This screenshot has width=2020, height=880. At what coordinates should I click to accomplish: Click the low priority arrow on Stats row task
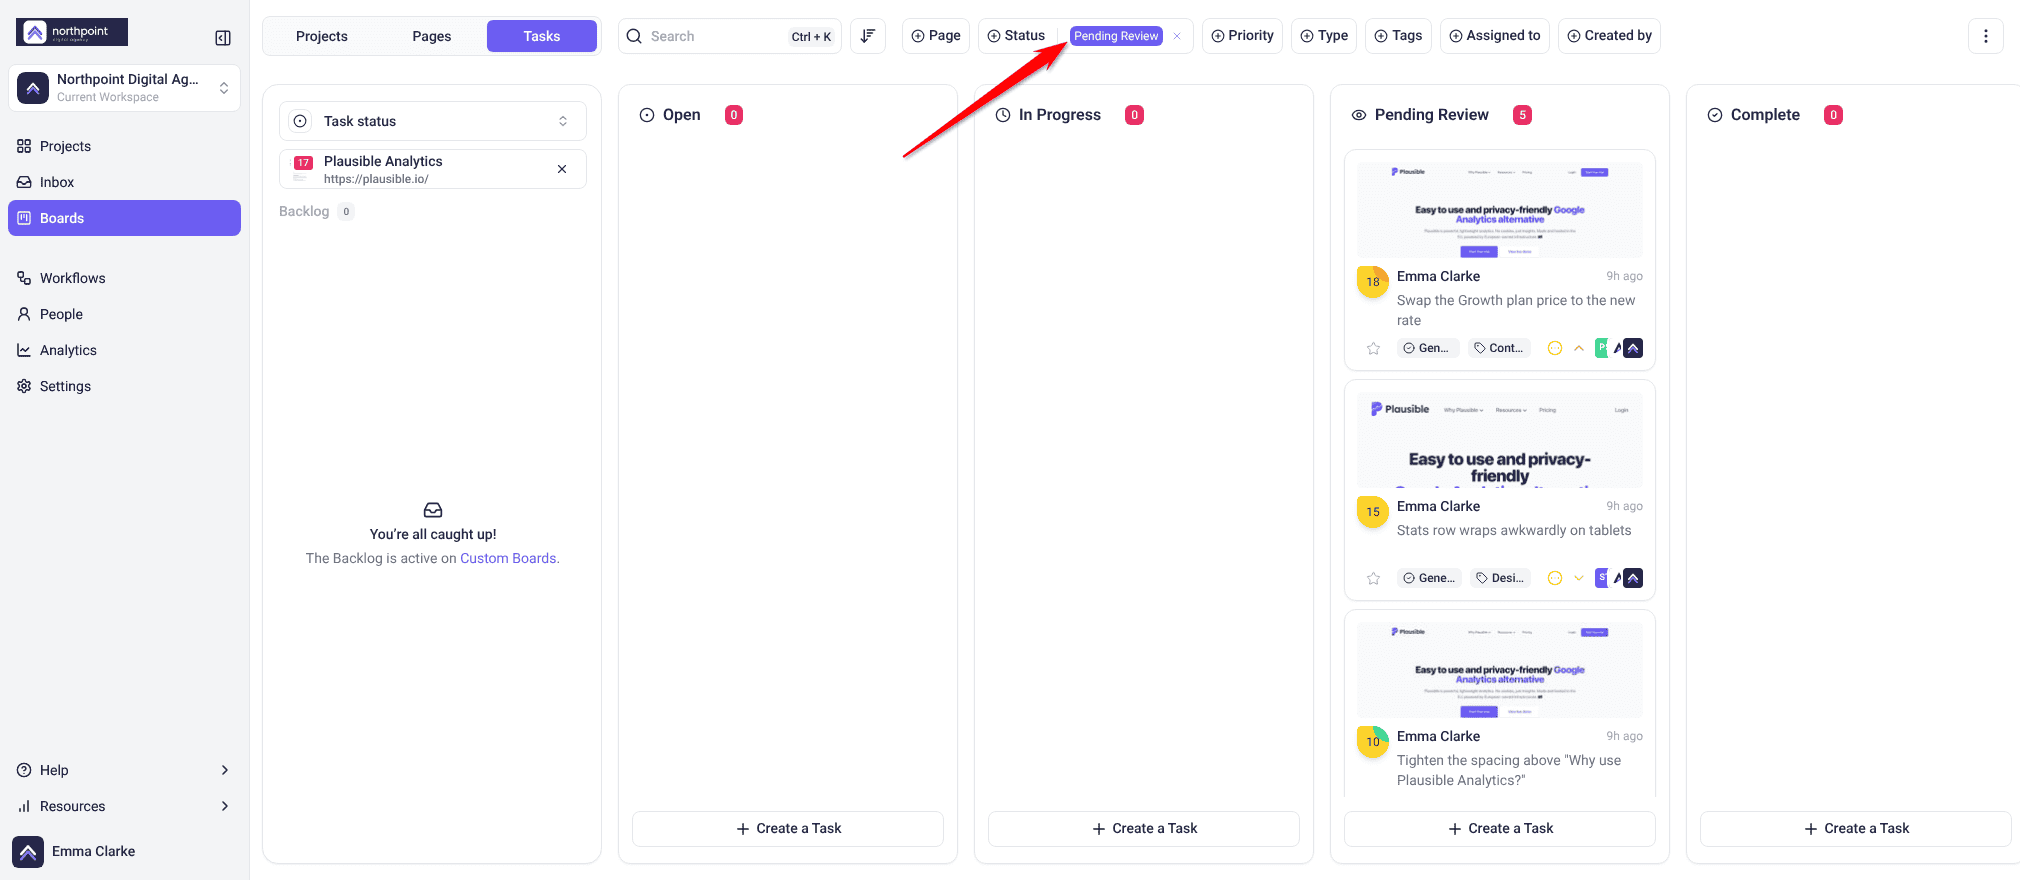coord(1579,578)
